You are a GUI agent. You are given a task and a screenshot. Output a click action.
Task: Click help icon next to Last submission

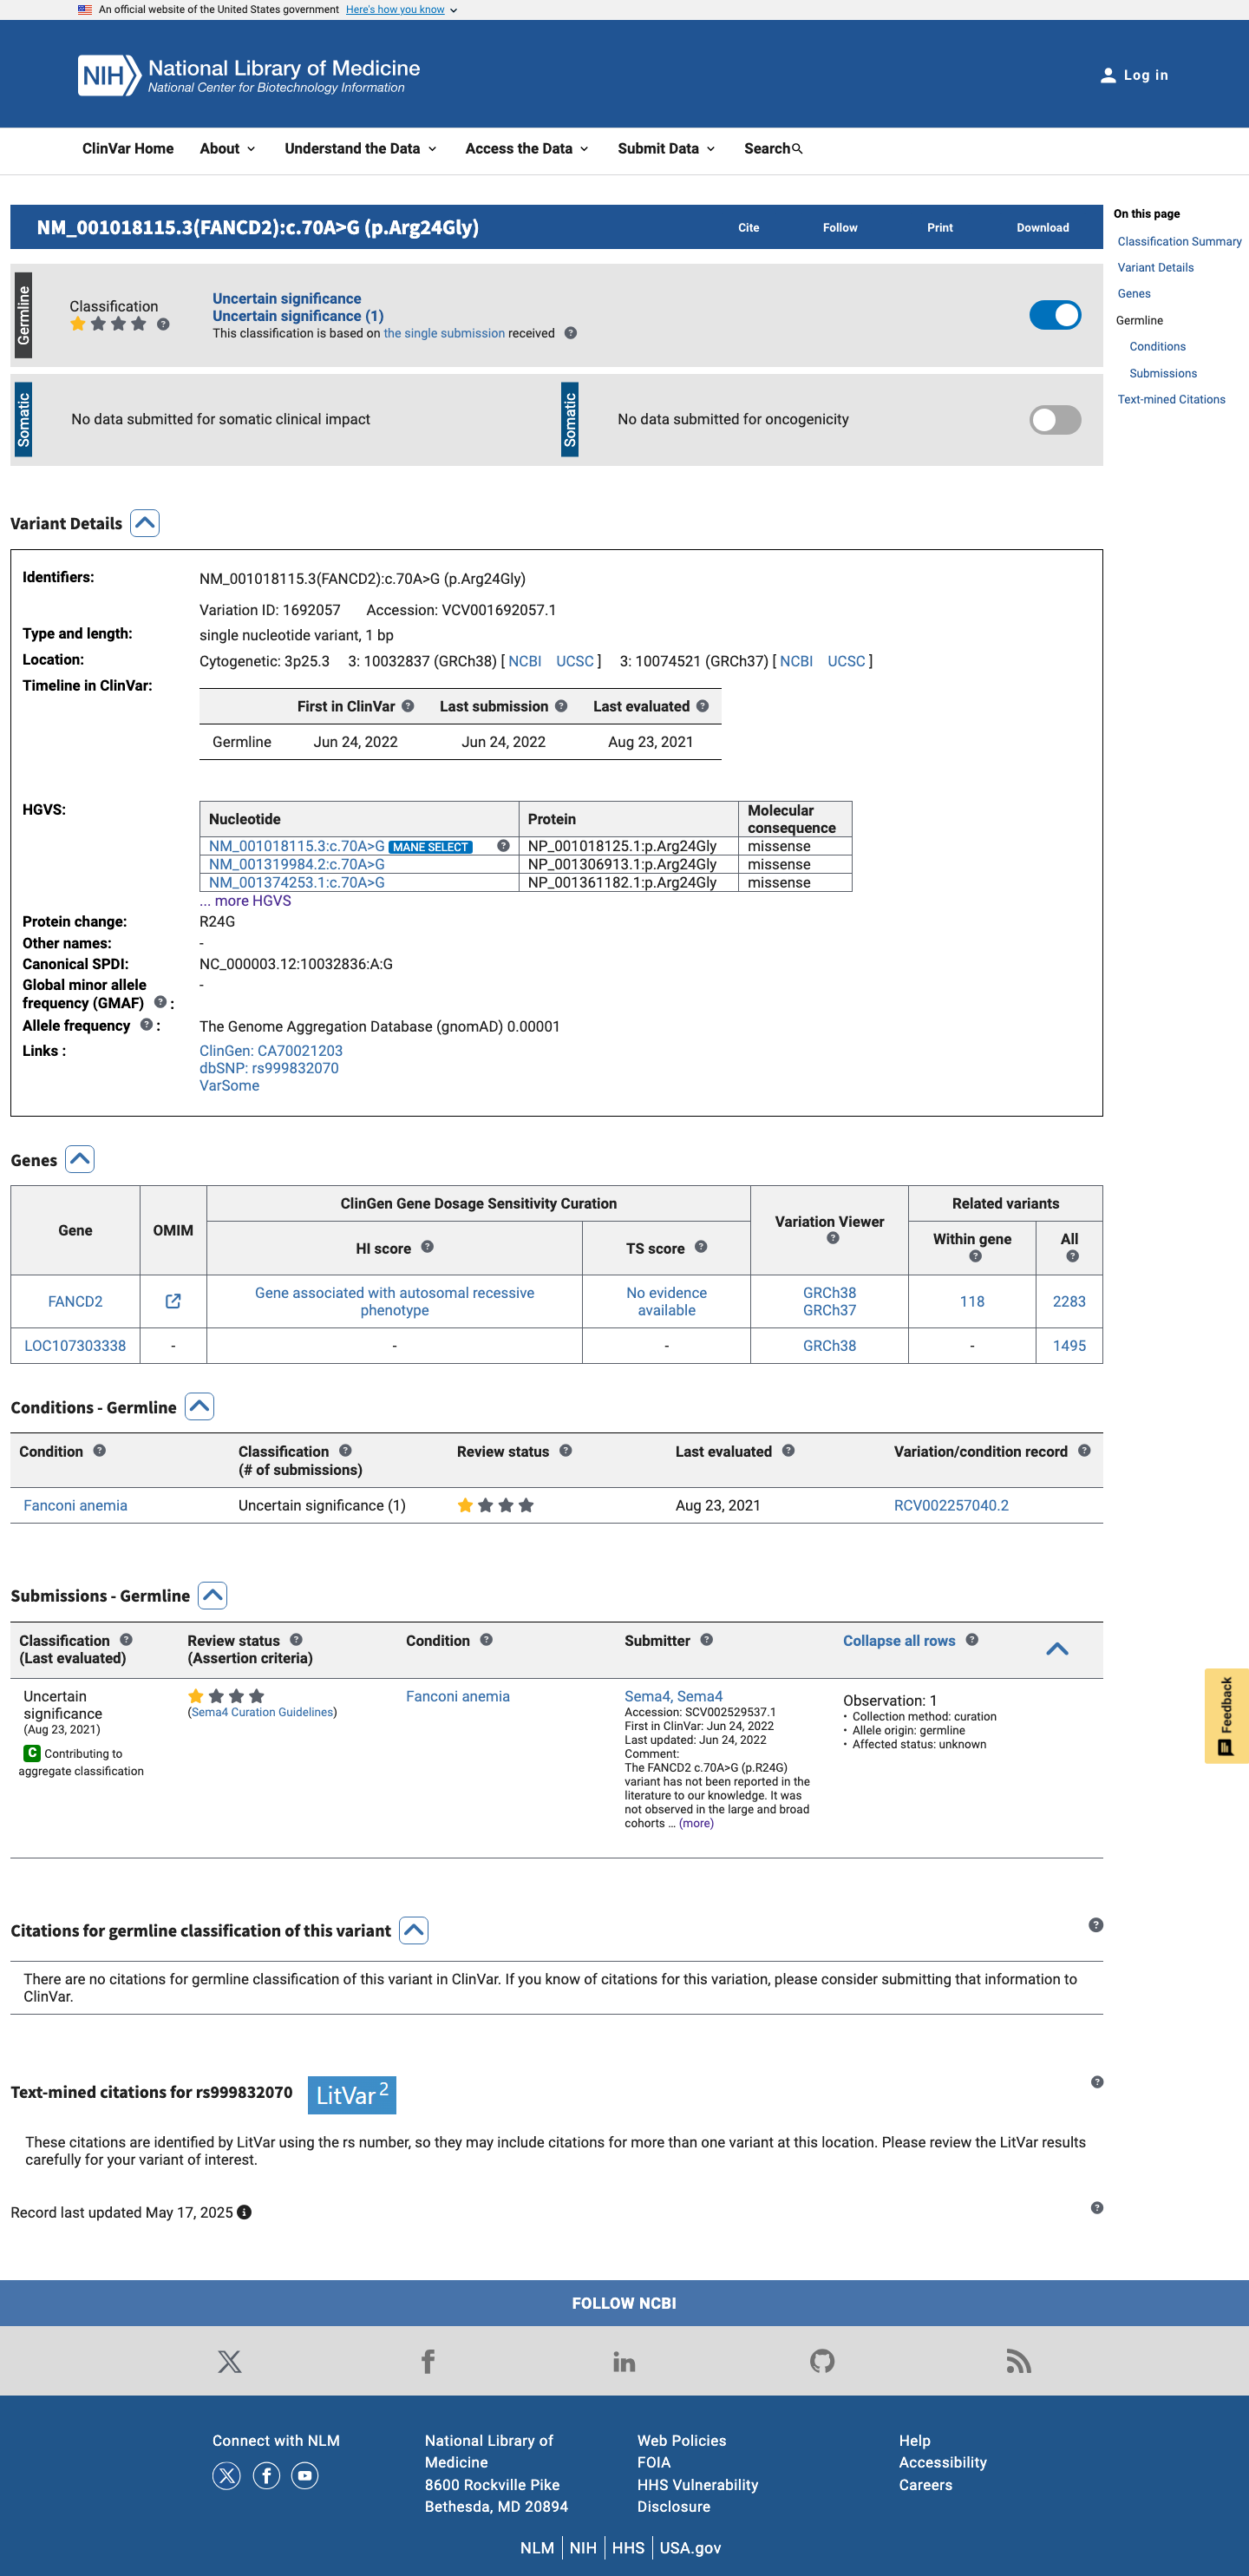point(561,706)
